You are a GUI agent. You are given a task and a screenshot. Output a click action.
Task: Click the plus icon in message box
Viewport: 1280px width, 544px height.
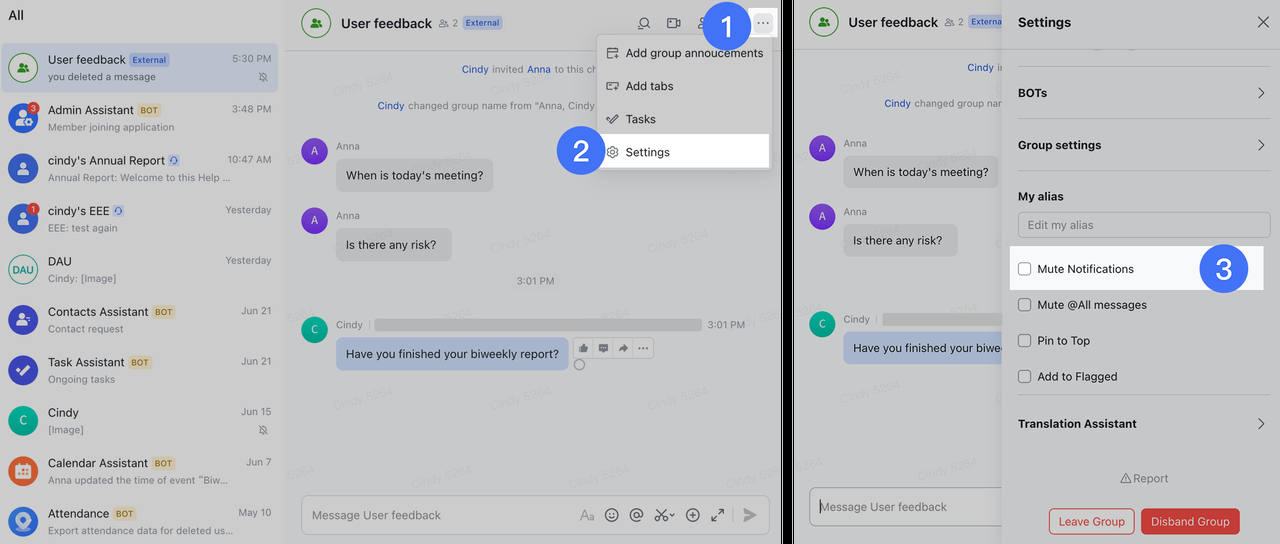click(x=692, y=515)
